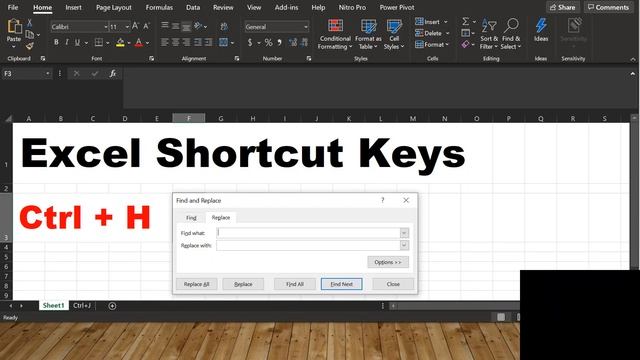Switch to the Insert ribbon tab
640x360 pixels.
73,7
